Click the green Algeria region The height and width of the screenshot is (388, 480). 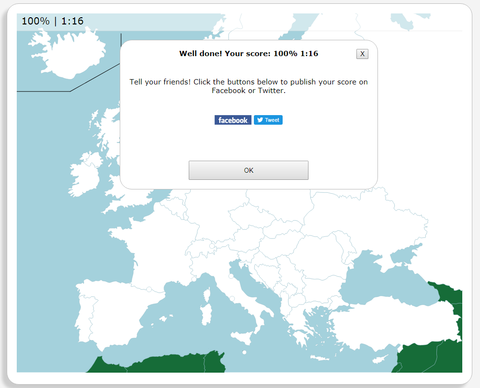167,364
